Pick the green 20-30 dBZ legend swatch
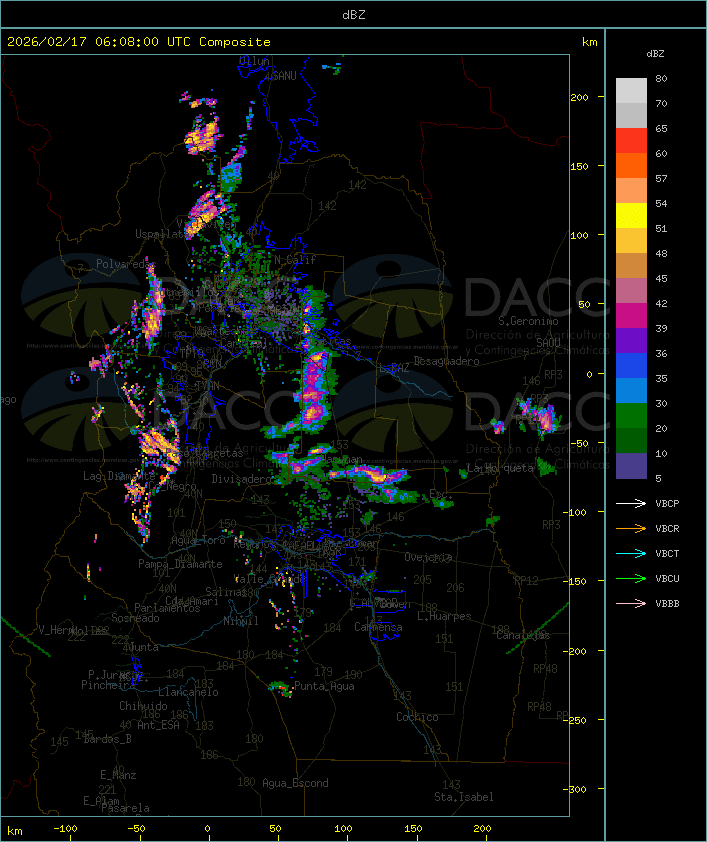Image resolution: width=707 pixels, height=842 pixels. [631, 416]
